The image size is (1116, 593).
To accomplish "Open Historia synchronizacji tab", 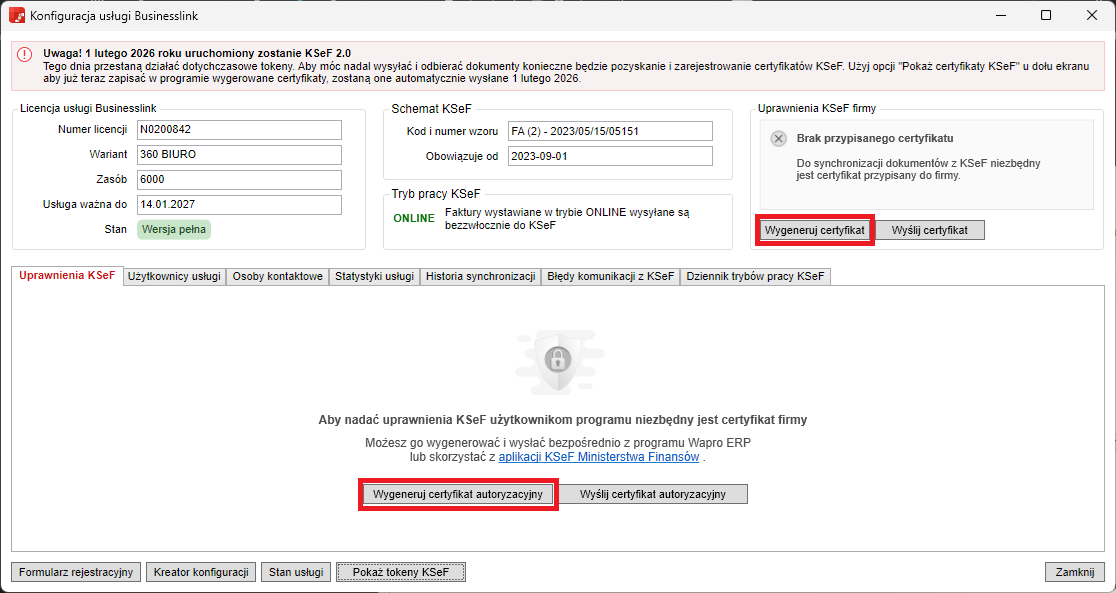I will (x=480, y=277).
